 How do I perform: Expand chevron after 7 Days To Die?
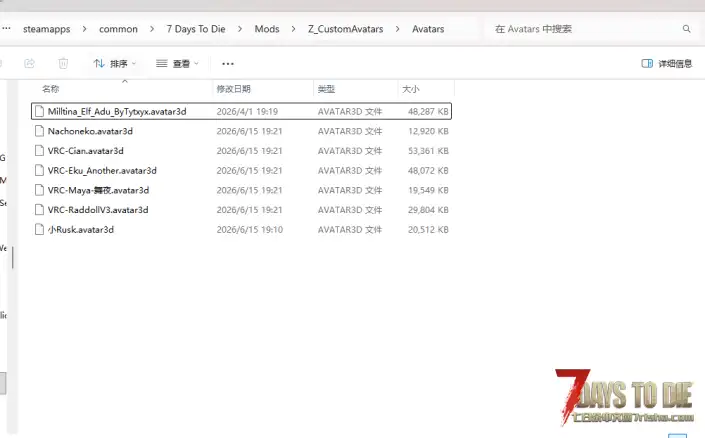(240, 29)
